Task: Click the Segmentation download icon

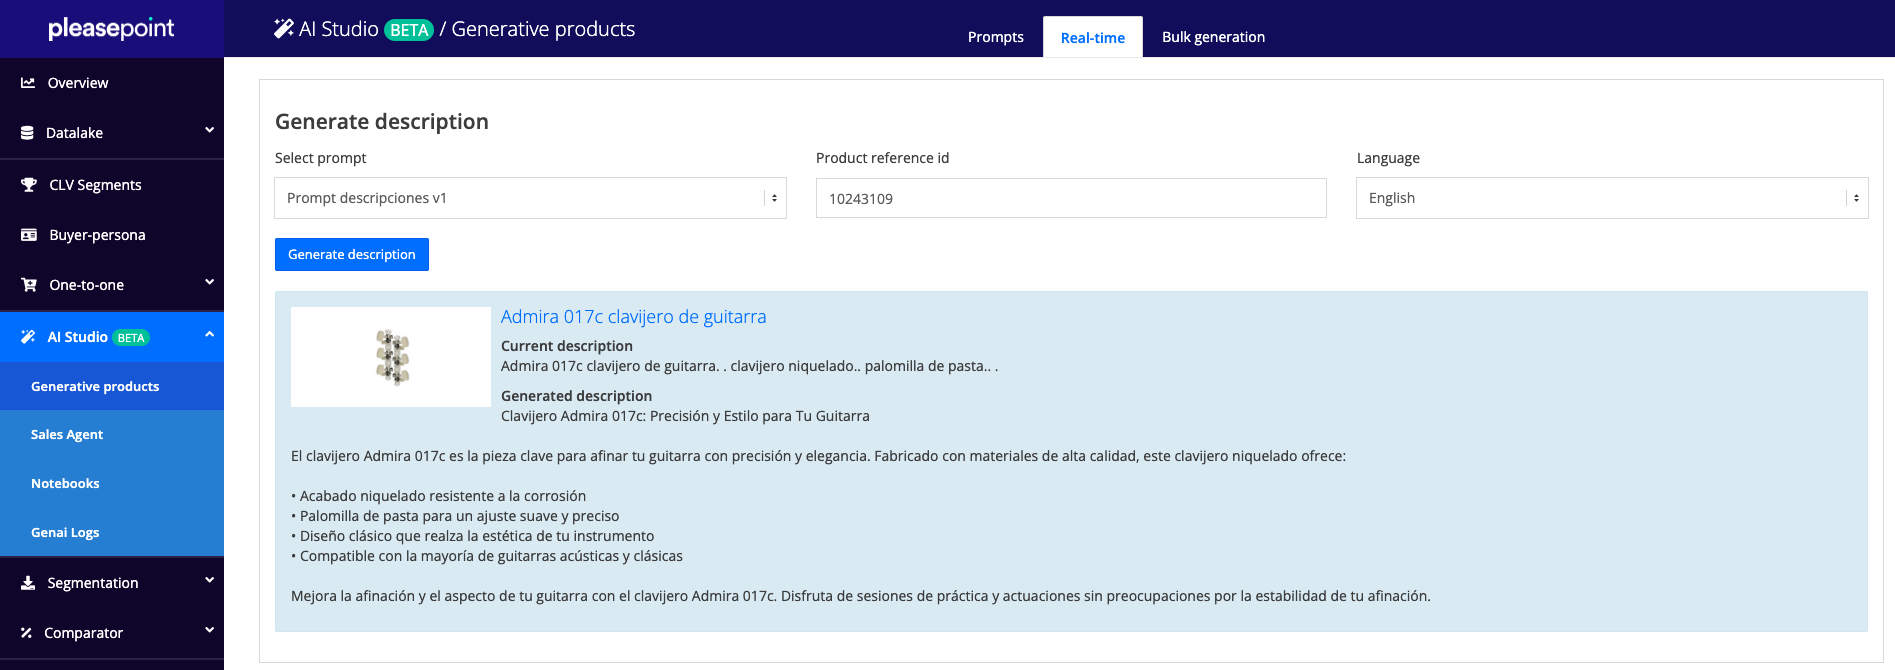Action: tap(28, 583)
